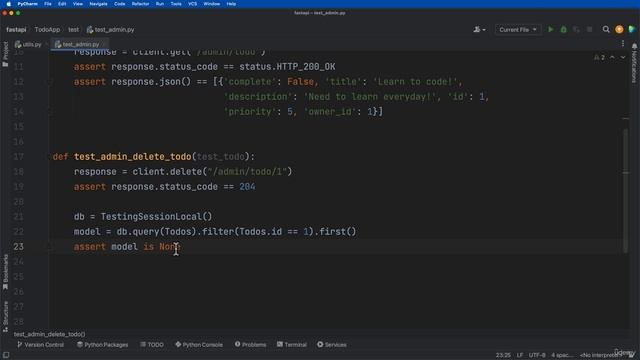The height and width of the screenshot is (360, 640).
Task: Click the function name test_admin_delete_todo
Action: click(x=133, y=157)
